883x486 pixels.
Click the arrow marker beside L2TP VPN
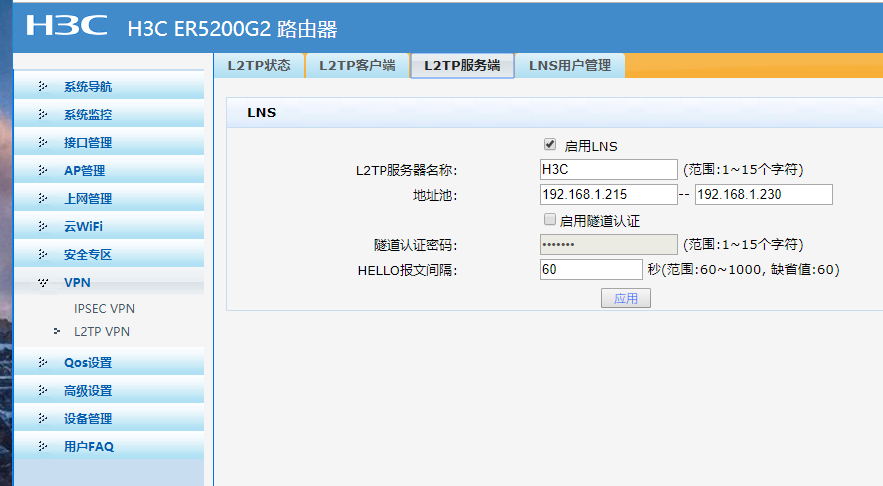[x=57, y=331]
